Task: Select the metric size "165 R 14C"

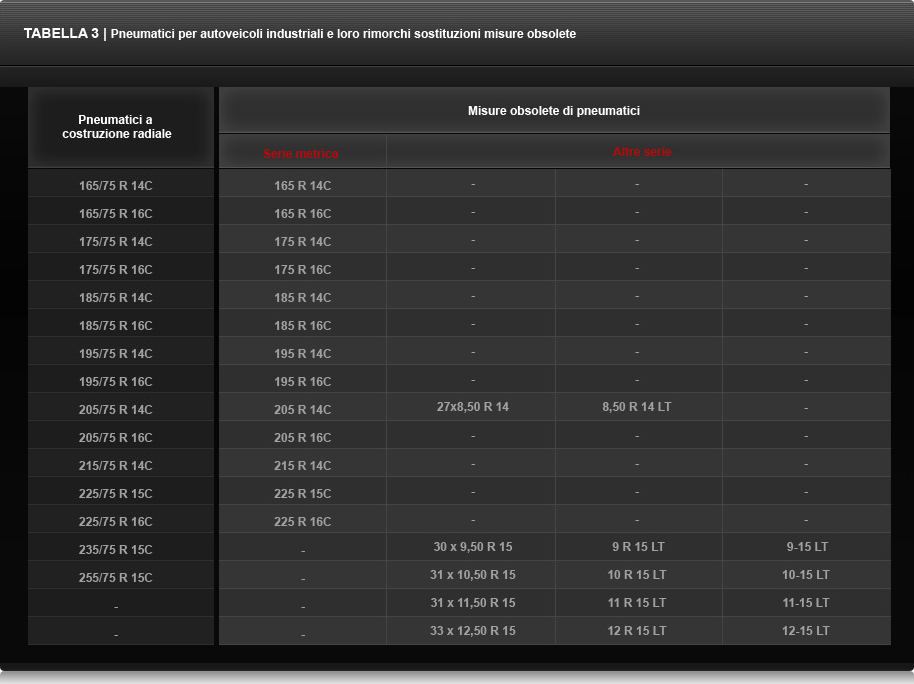Action: (x=303, y=185)
